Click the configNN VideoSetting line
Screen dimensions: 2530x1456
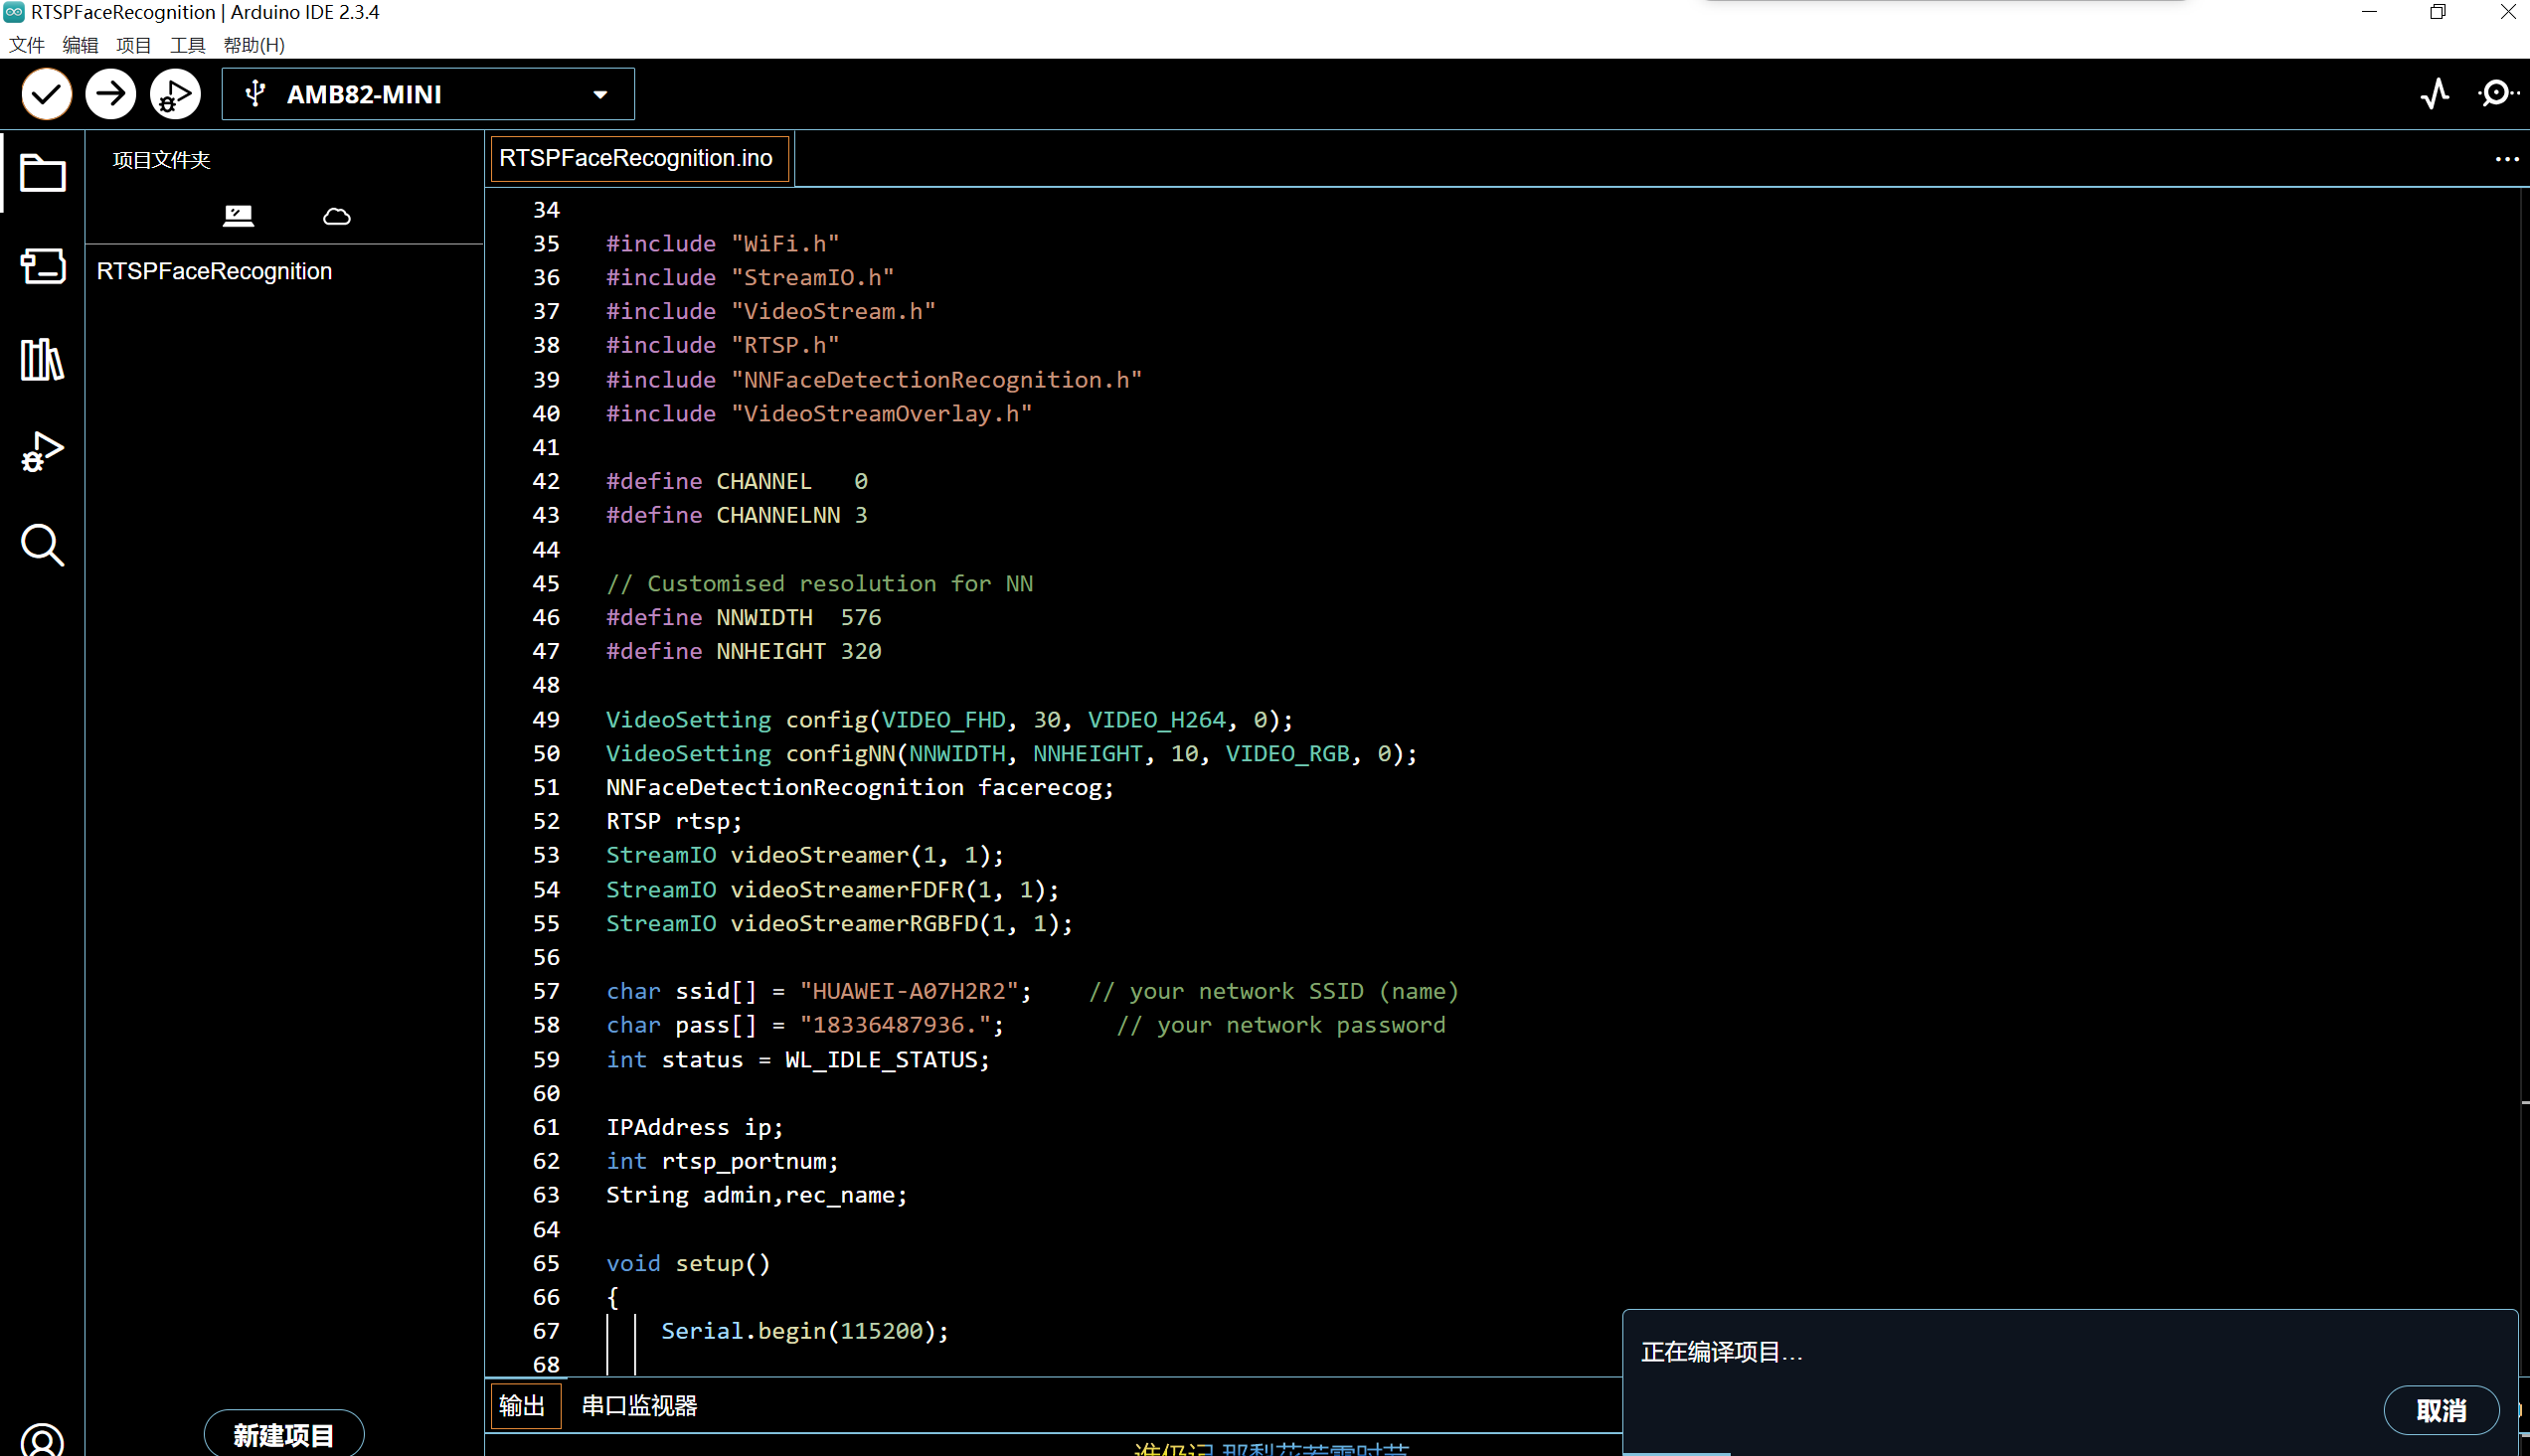(1012, 753)
